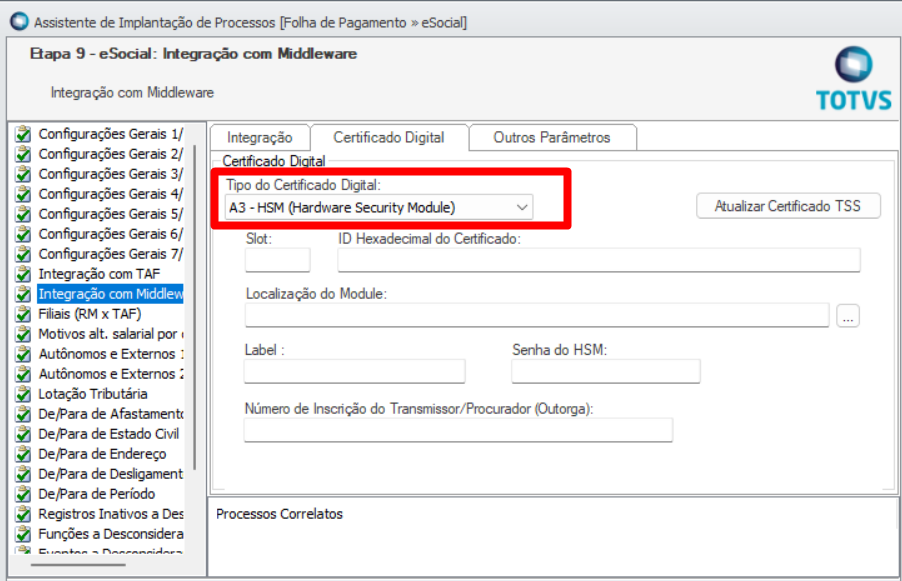Focus the Slot input field
The image size is (902, 581).
[277, 260]
